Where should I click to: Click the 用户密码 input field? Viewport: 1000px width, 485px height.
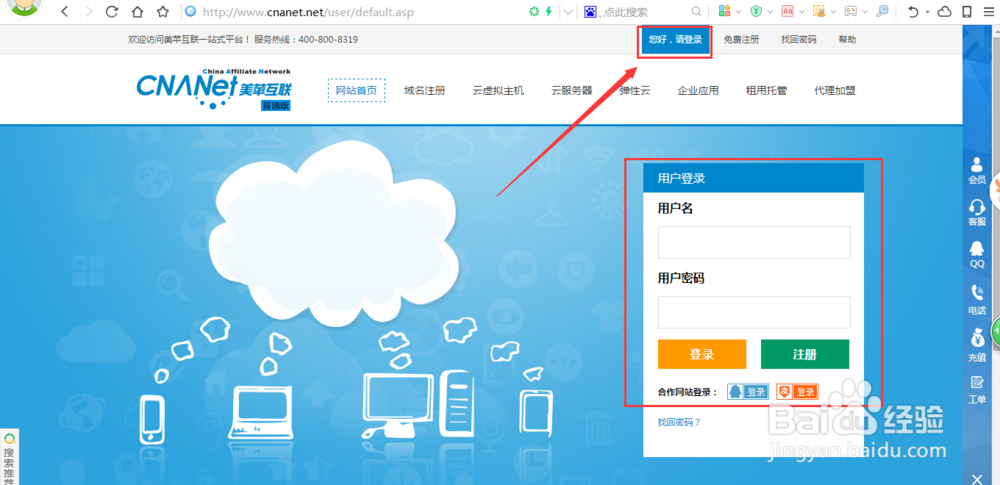click(754, 312)
